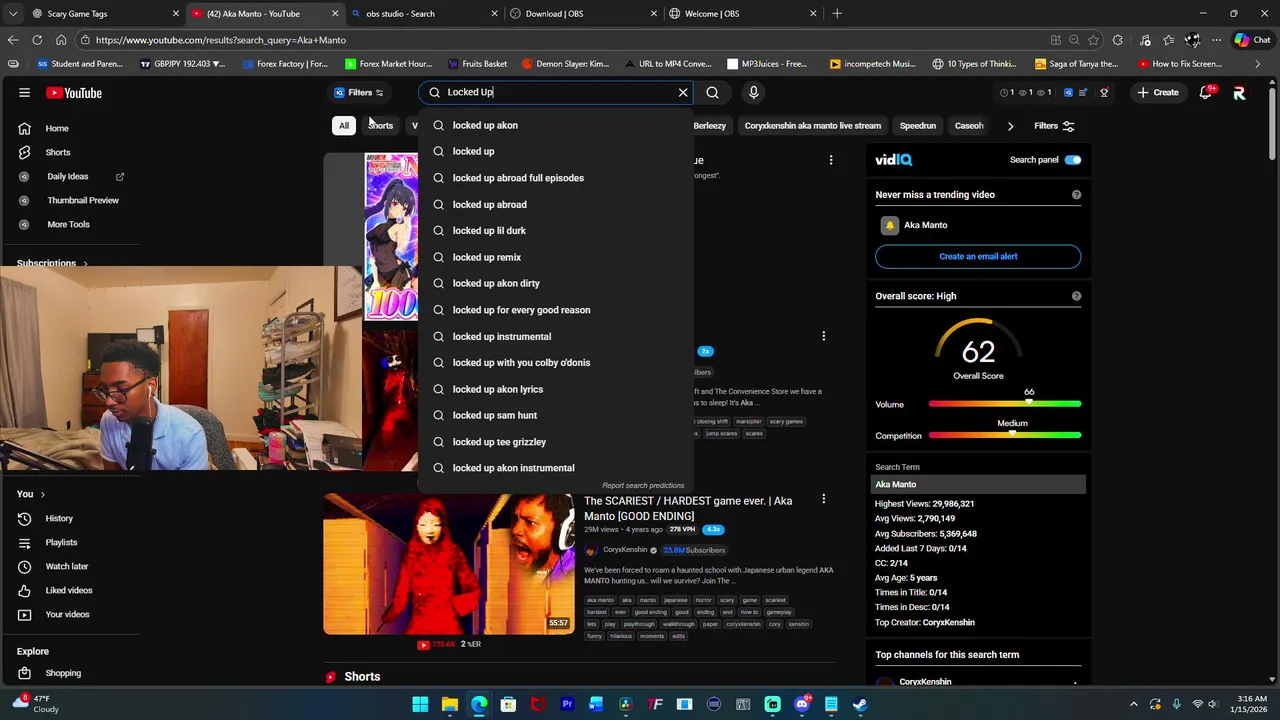
Task: Select the Caseoh filter chip
Action: pos(969,126)
